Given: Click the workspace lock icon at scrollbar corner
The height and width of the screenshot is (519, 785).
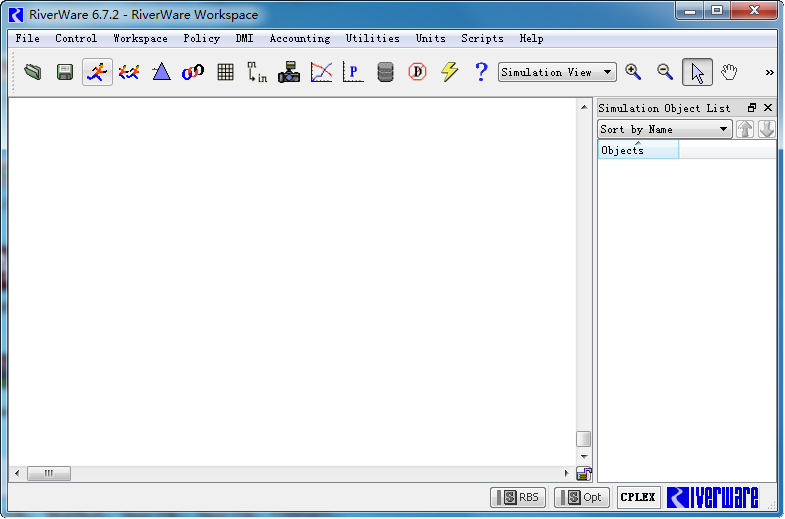Looking at the screenshot, I should [584, 473].
